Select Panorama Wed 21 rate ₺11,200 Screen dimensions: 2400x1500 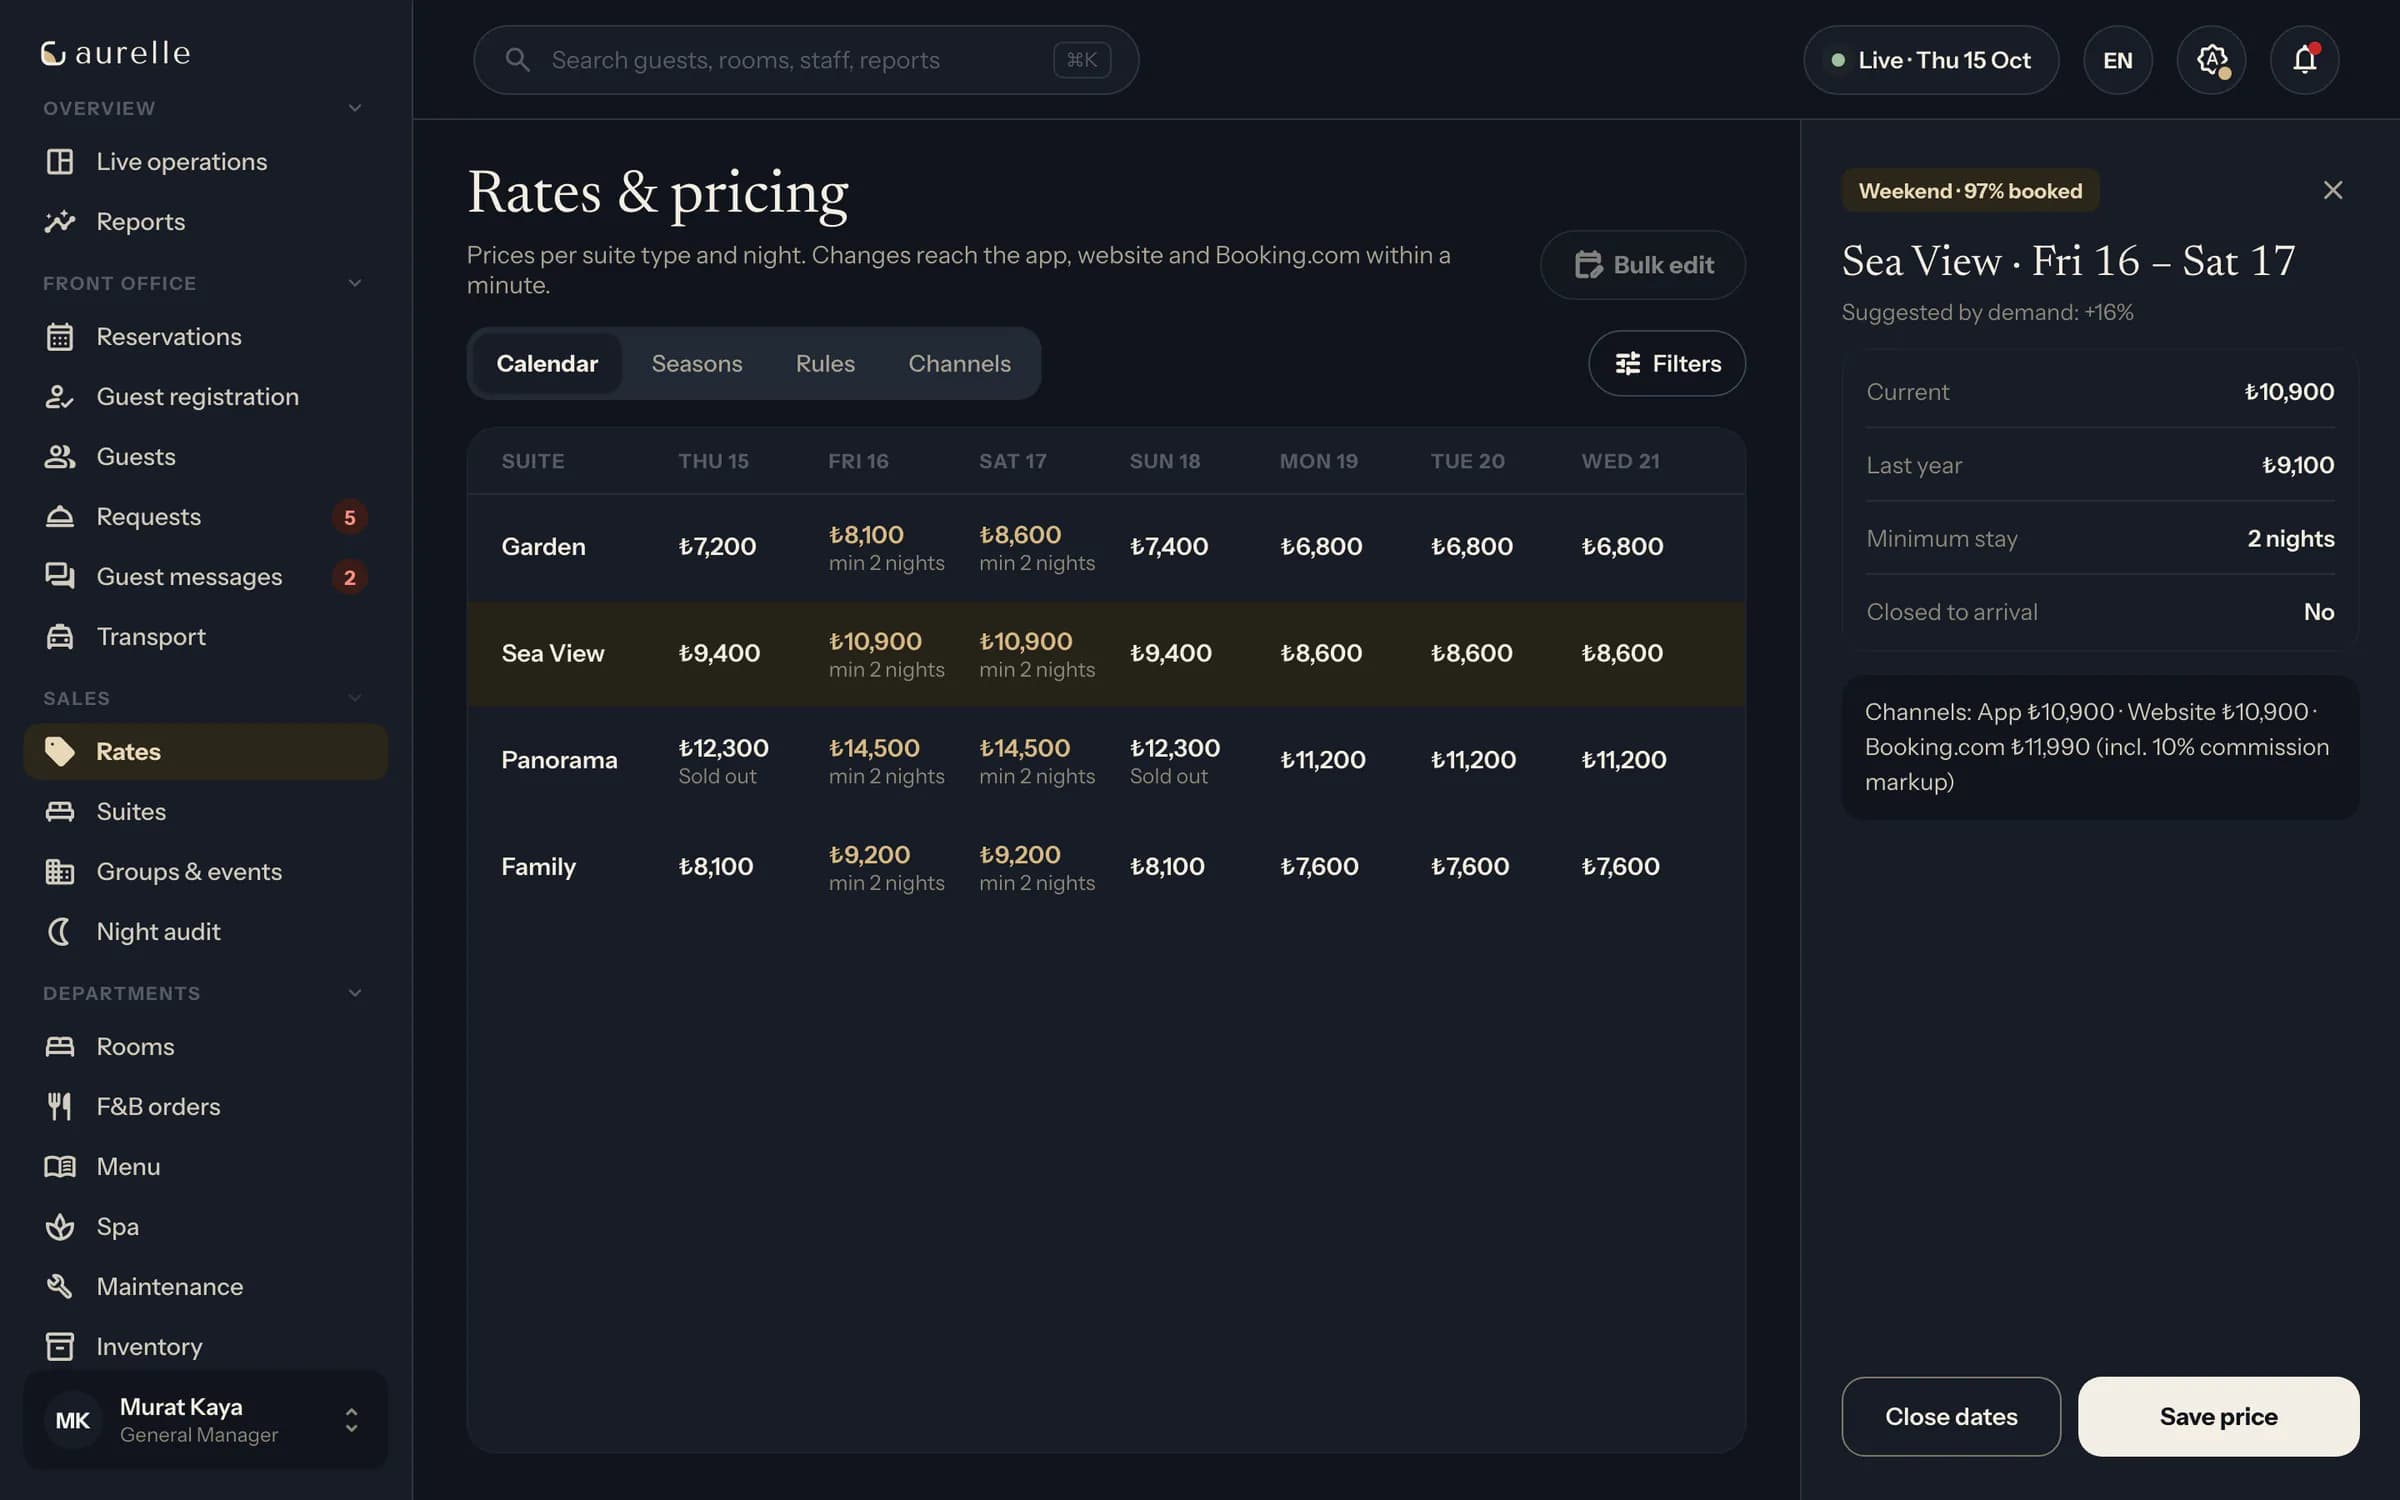[1624, 760]
